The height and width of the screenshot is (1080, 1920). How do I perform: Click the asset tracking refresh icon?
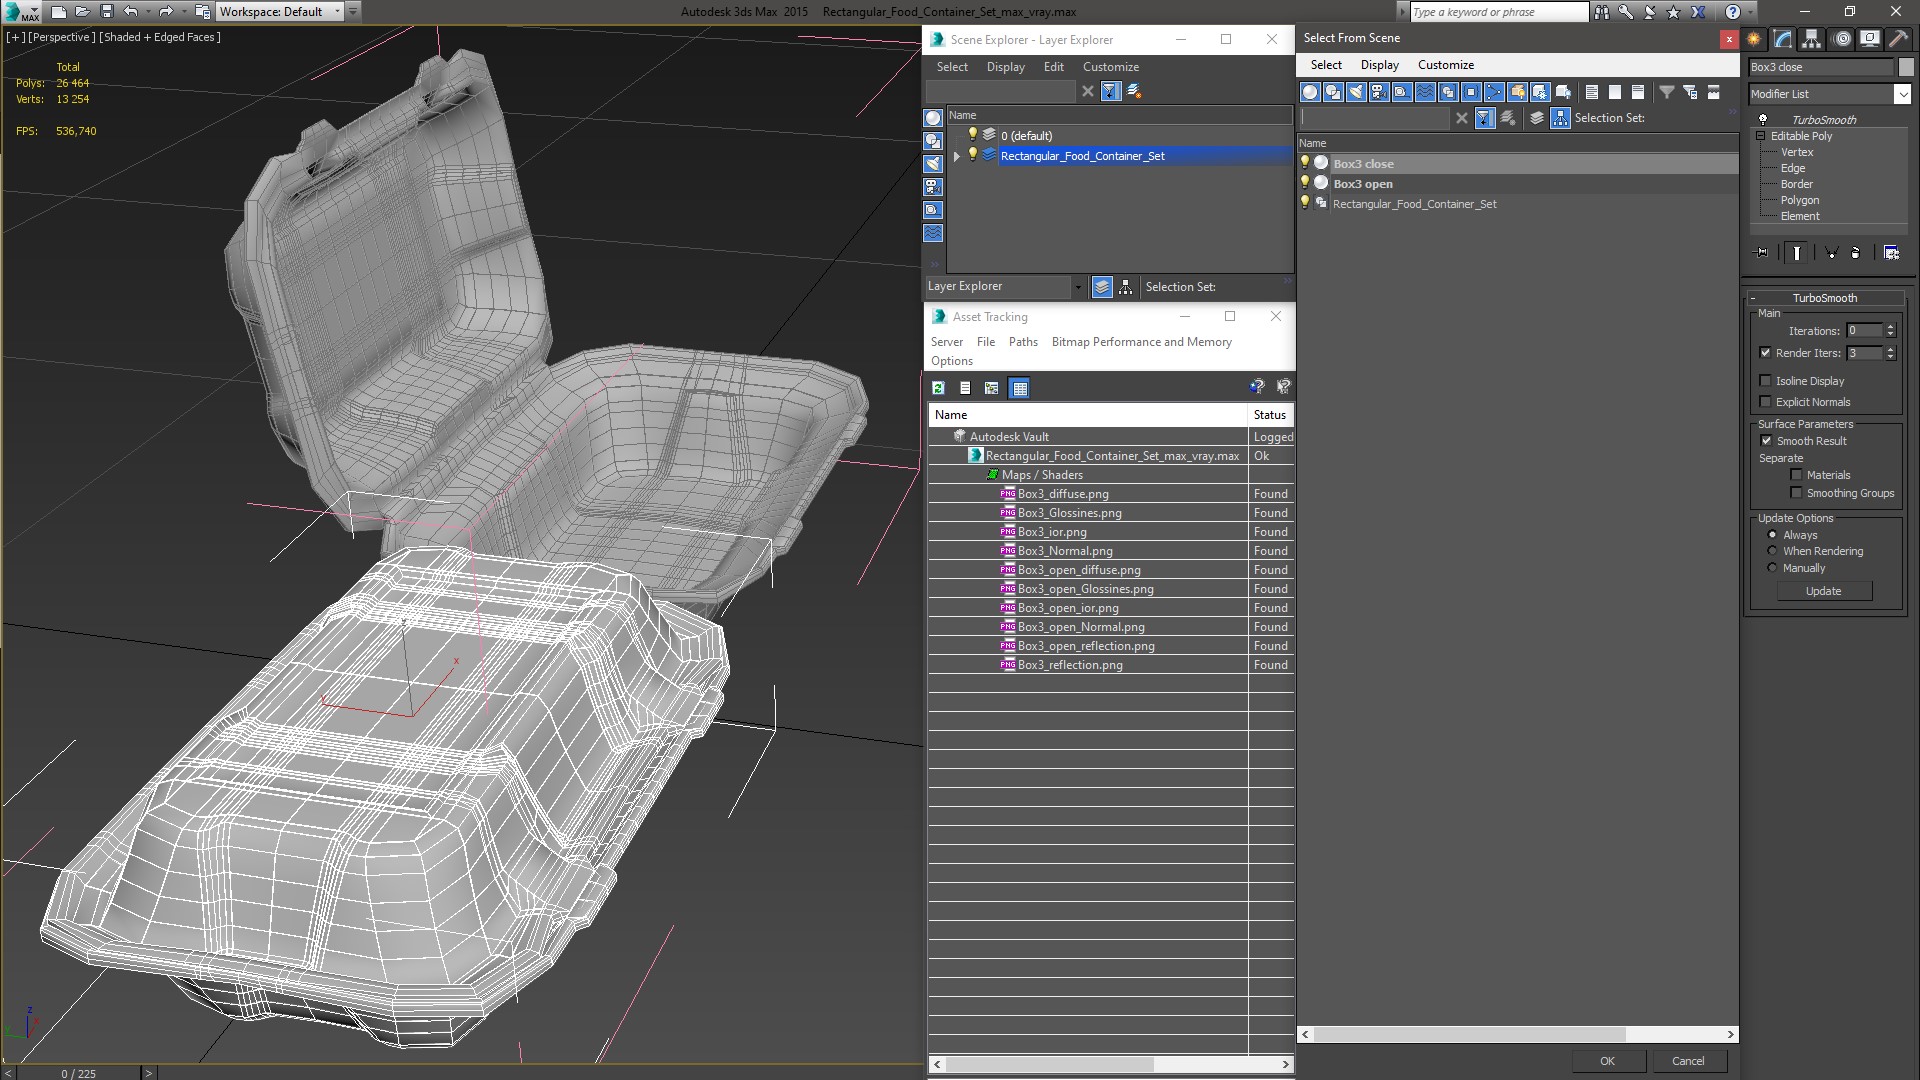tap(938, 388)
